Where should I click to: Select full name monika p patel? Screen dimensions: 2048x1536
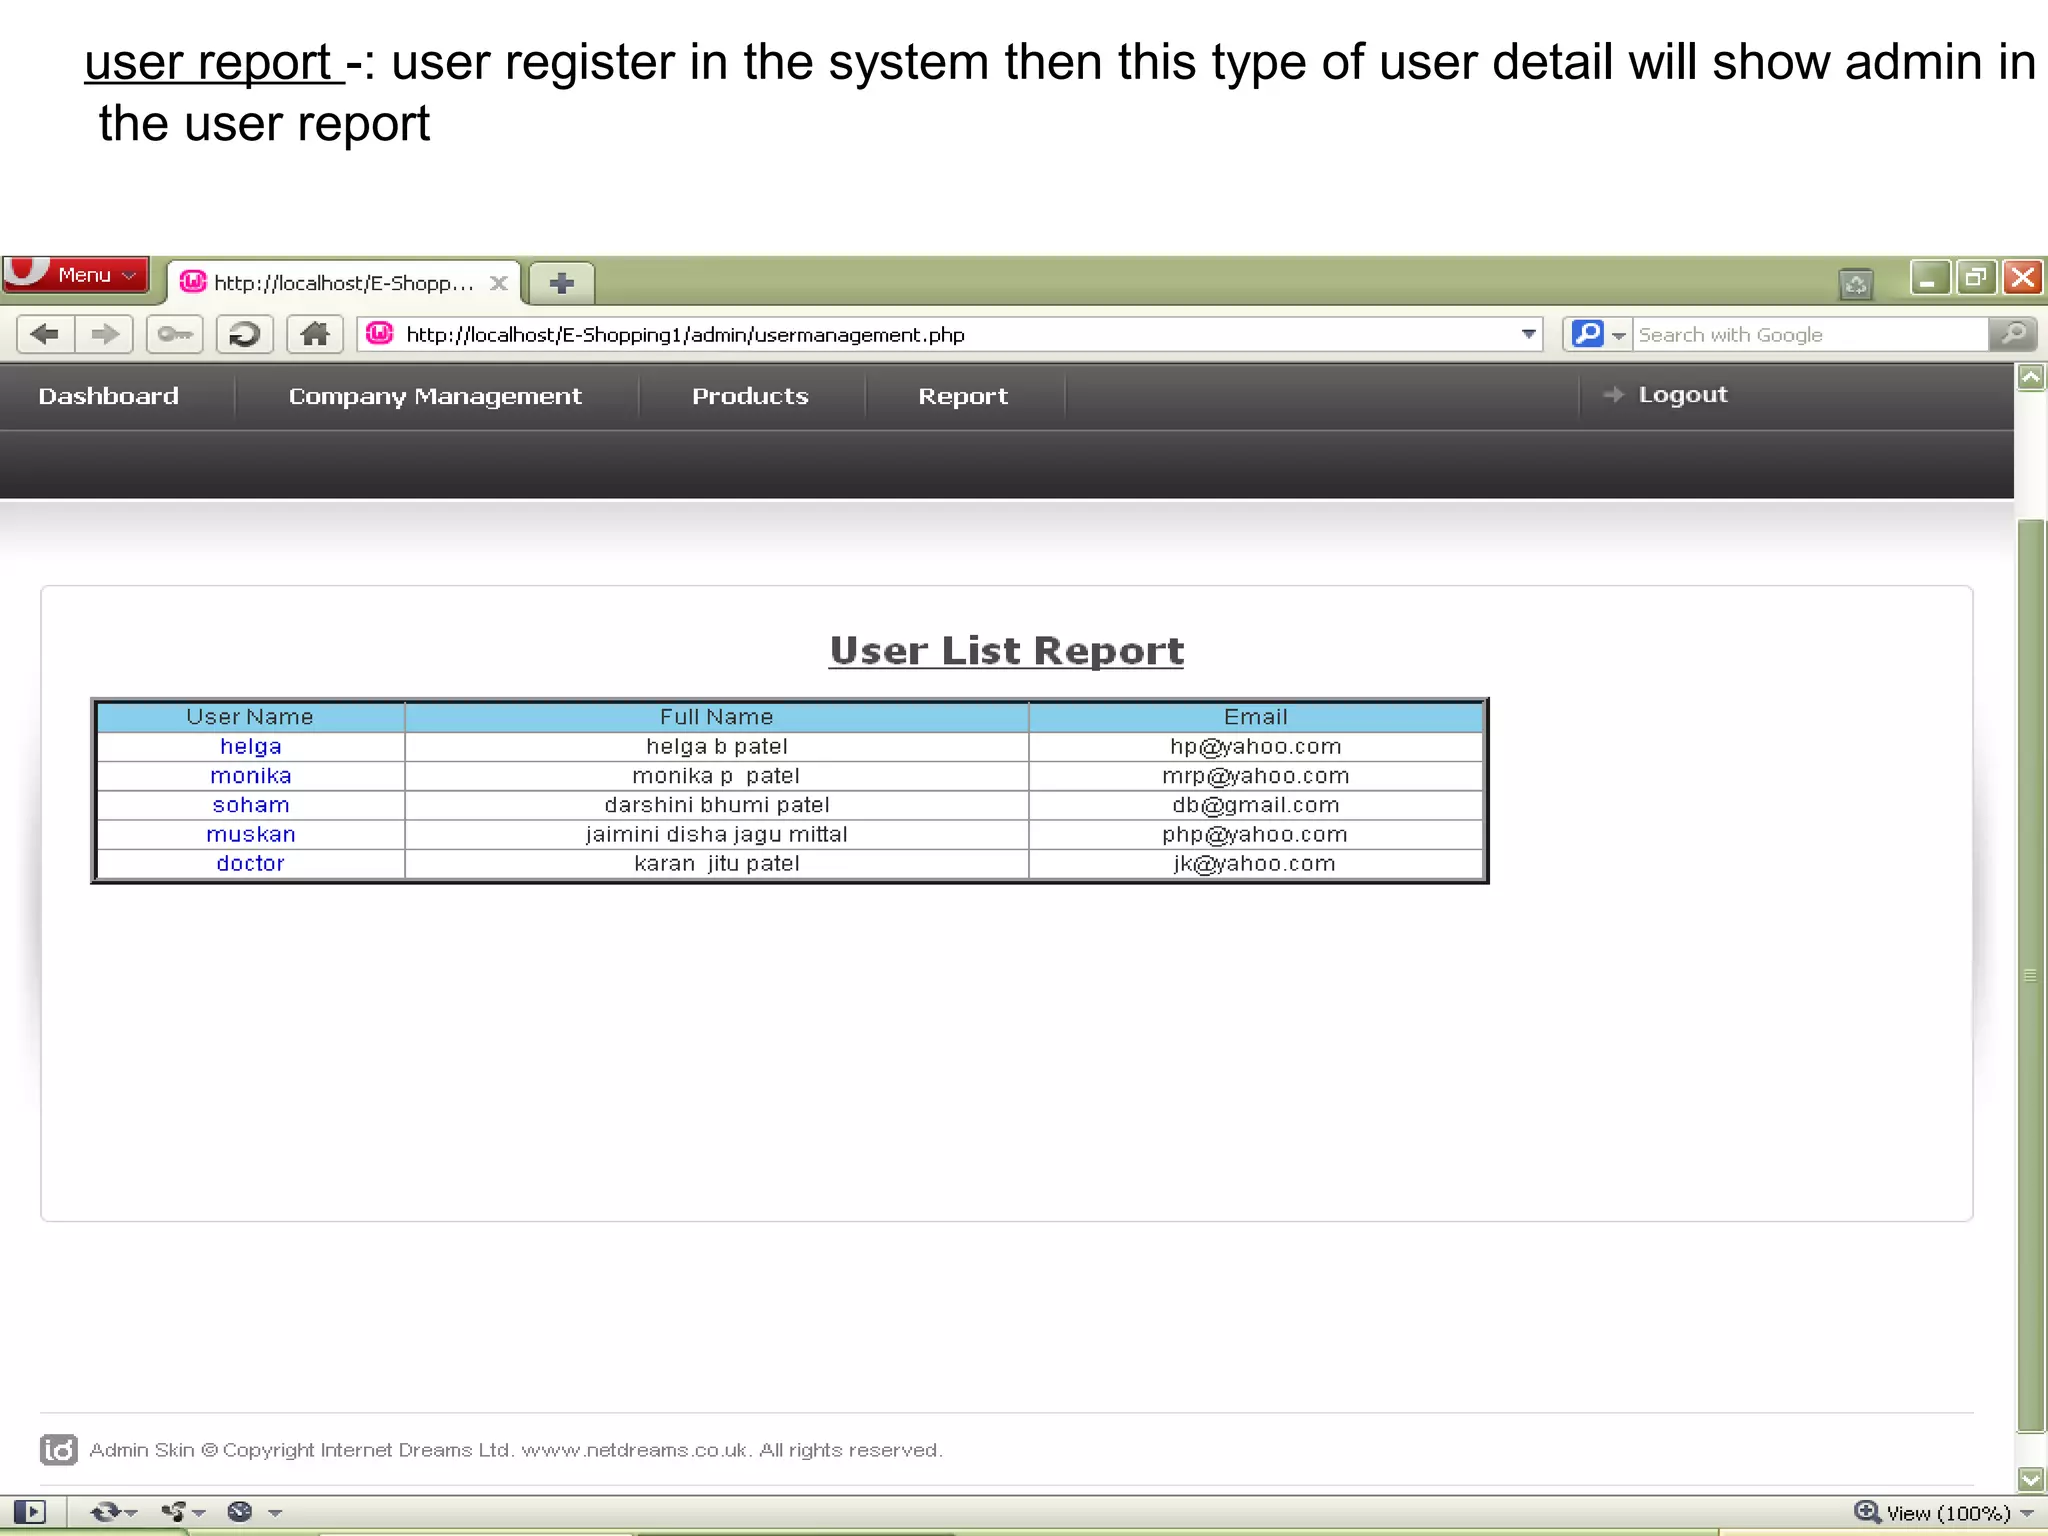coord(717,776)
